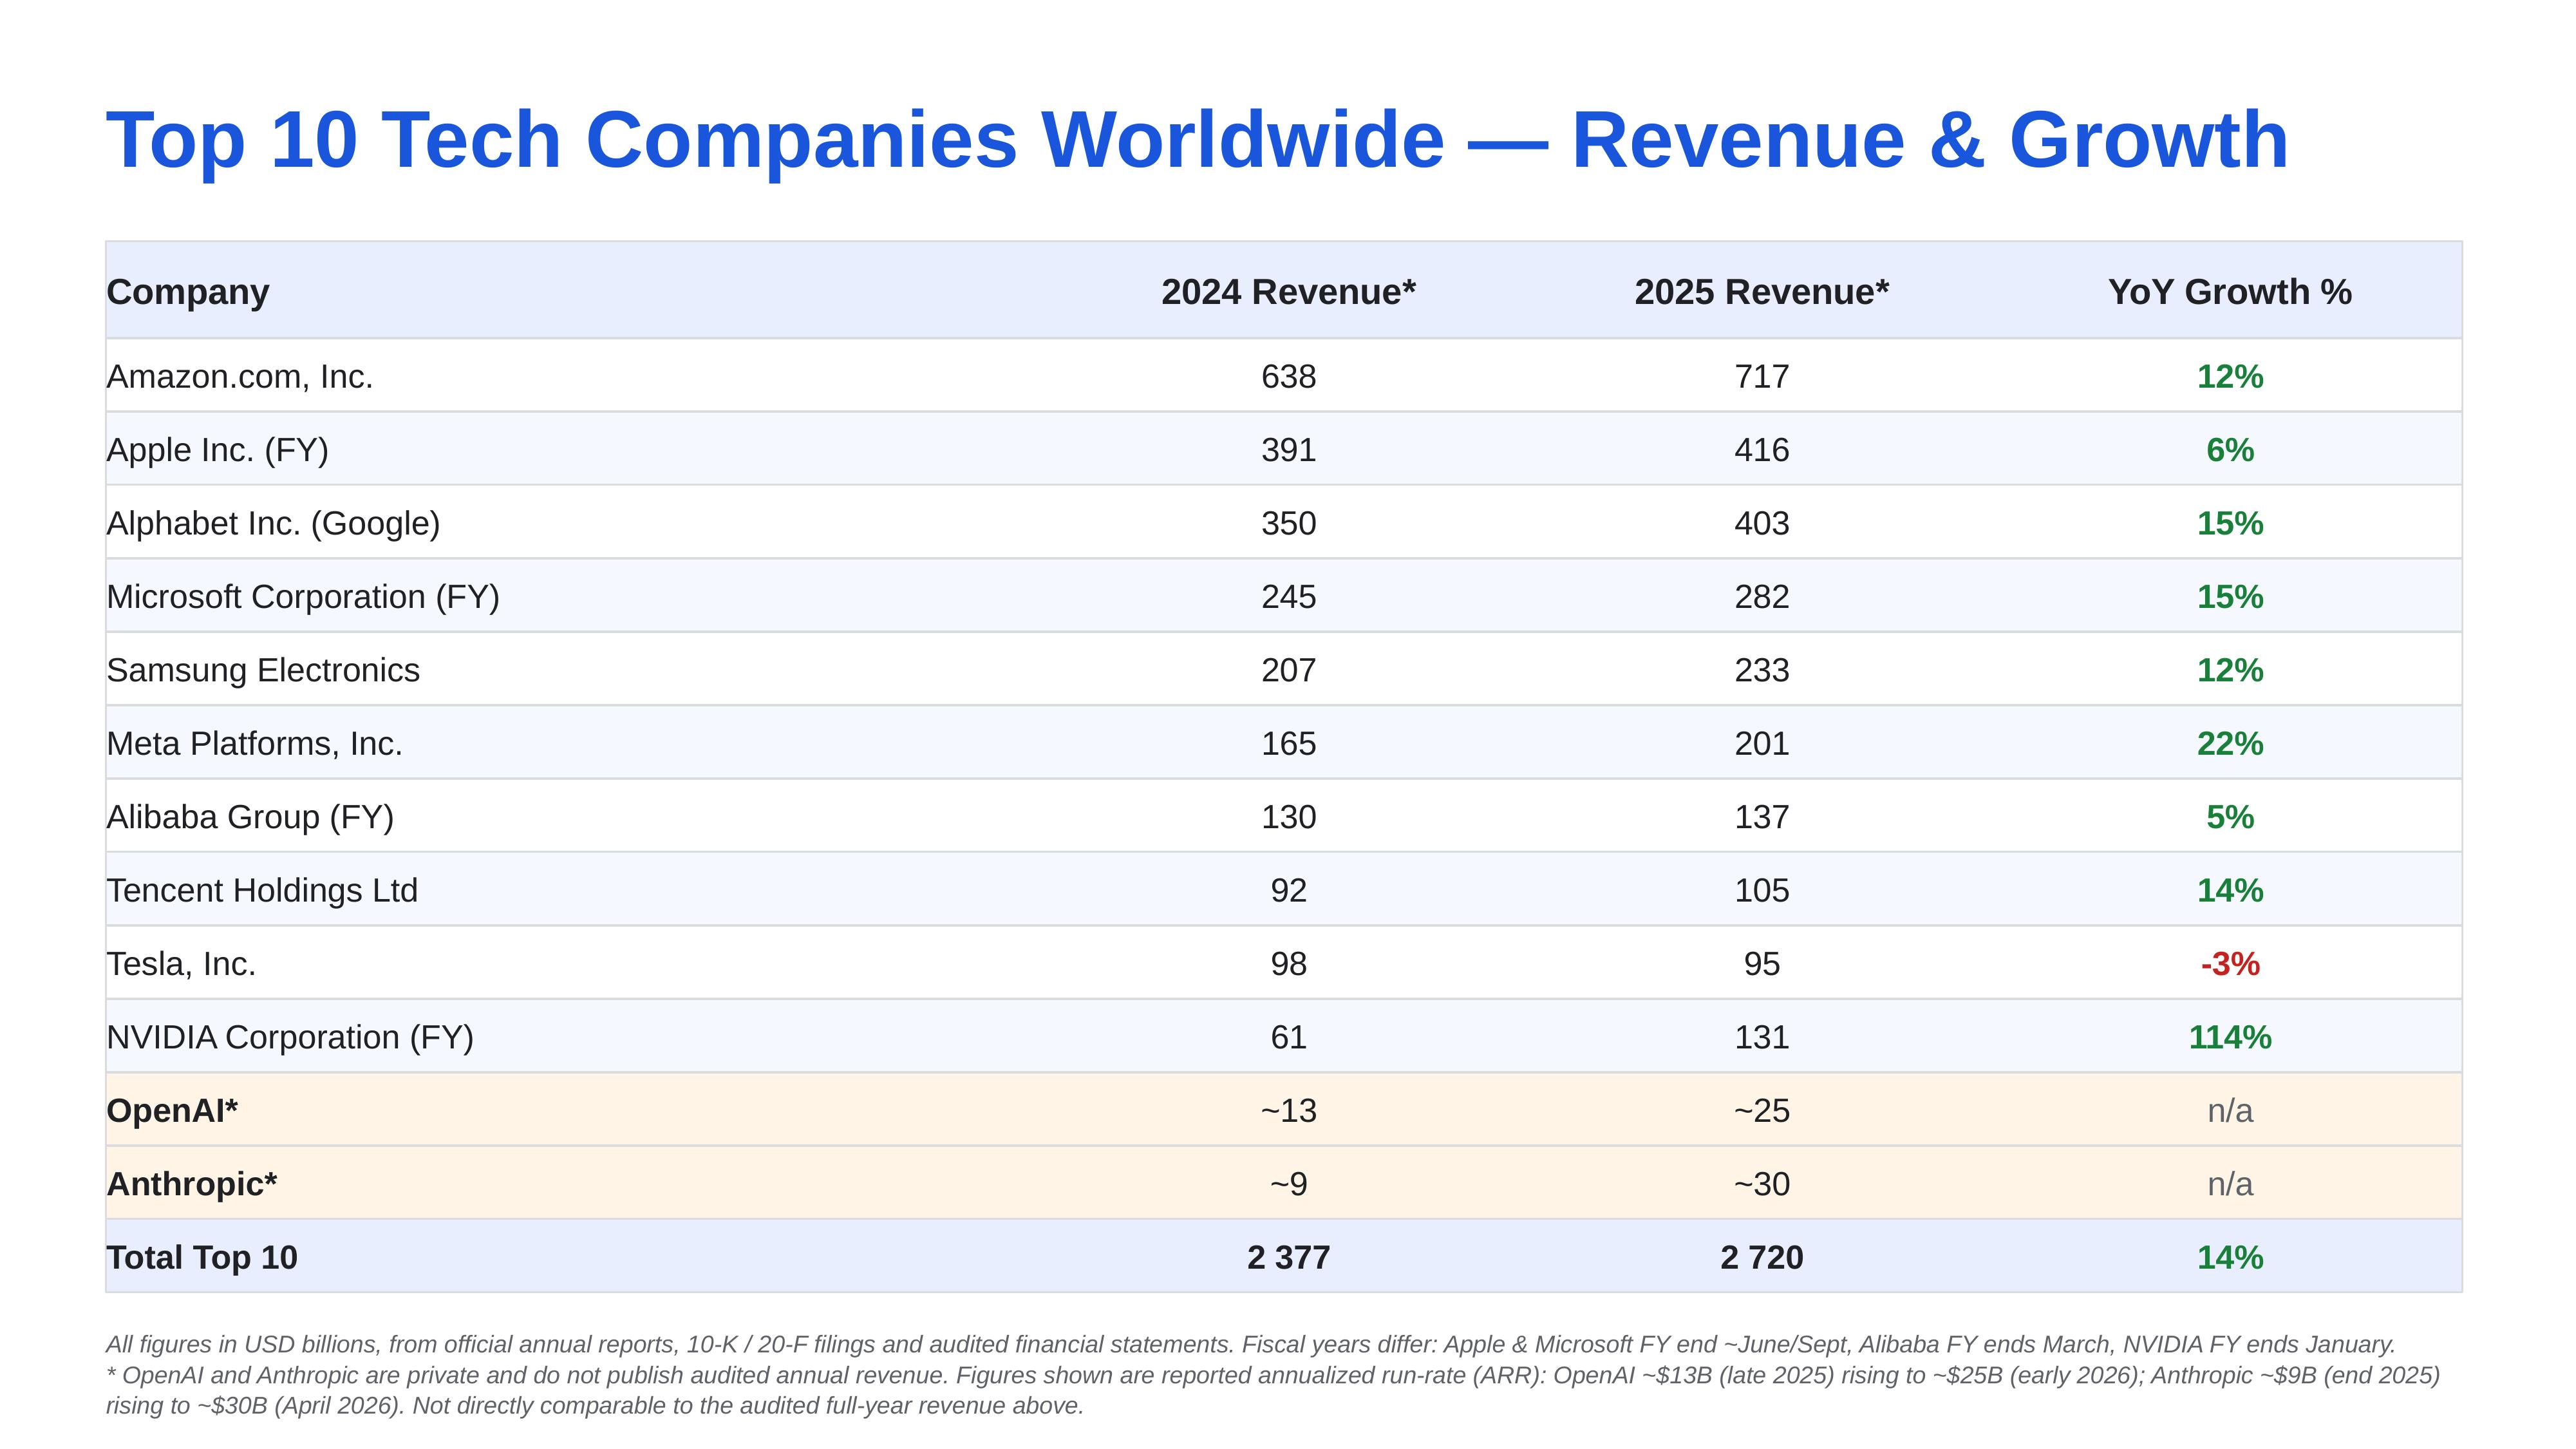Click Alibaba's 2024 revenue '130'
Screen dimensions: 2576x1449
[1288, 817]
